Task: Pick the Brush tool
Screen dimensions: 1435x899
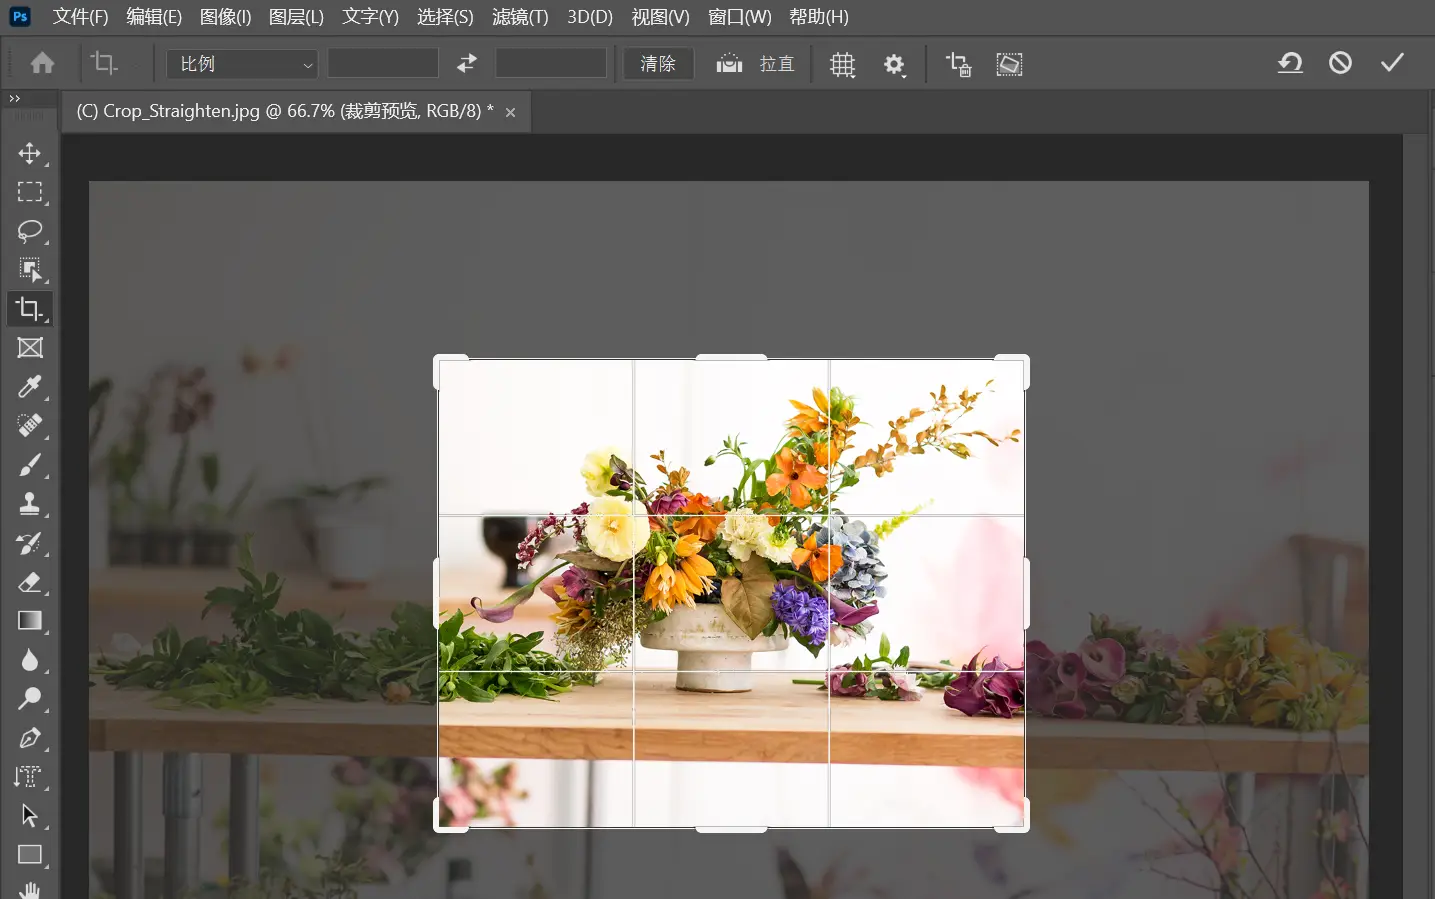Action: click(x=30, y=465)
